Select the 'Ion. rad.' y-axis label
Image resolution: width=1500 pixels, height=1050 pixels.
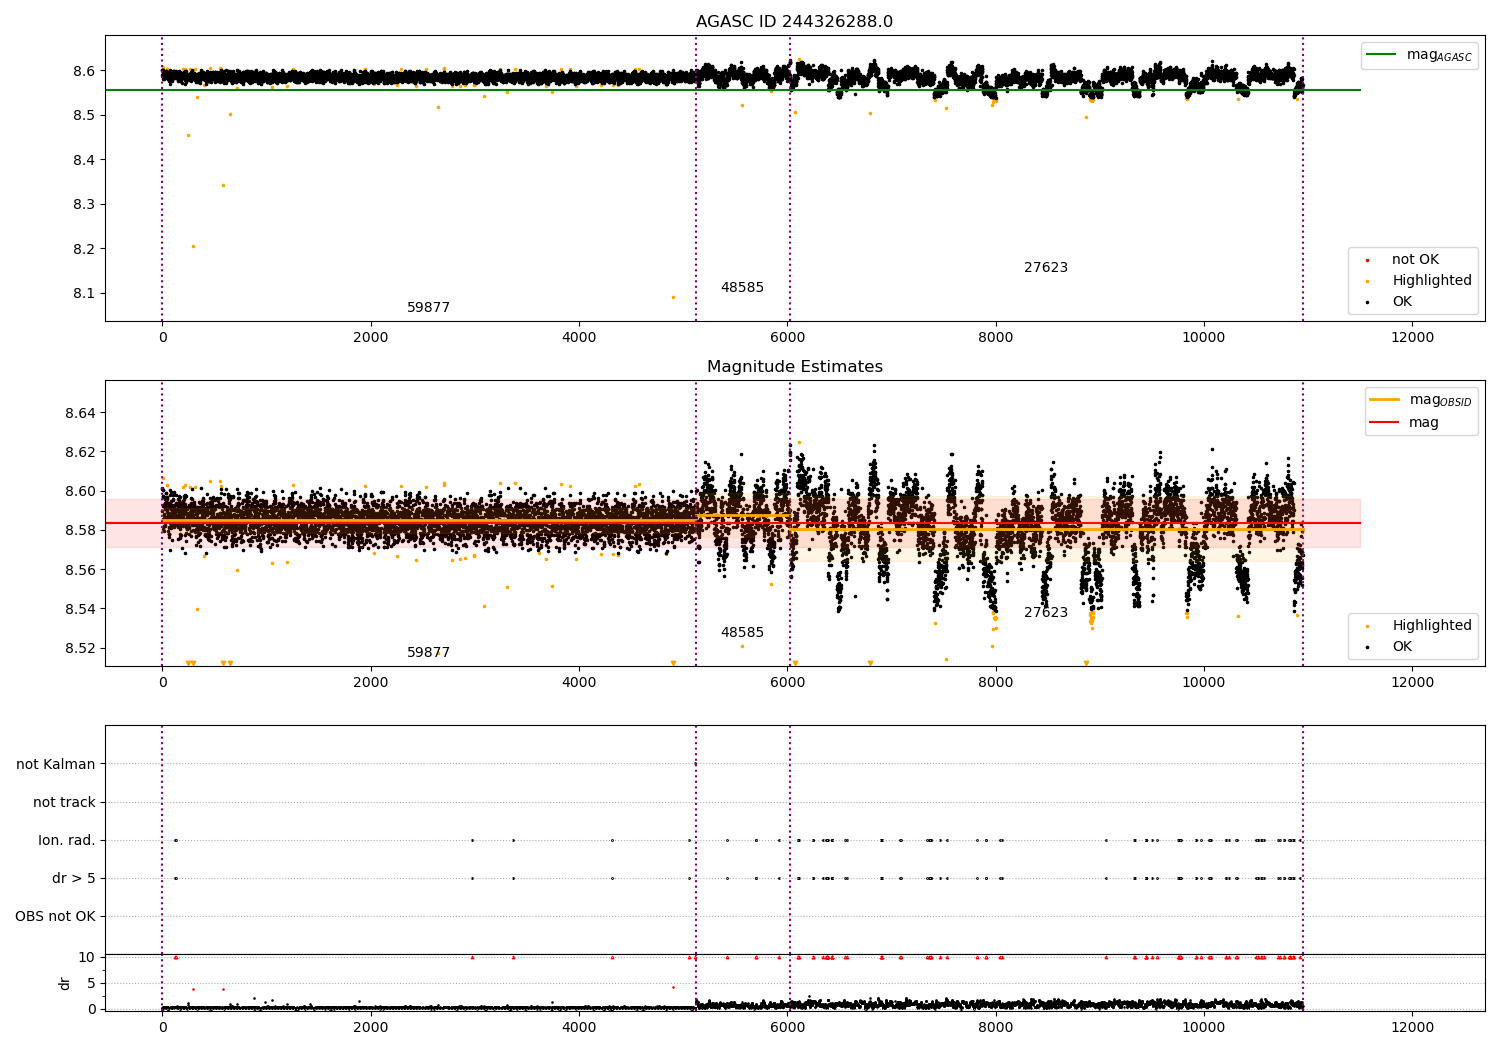67,840
